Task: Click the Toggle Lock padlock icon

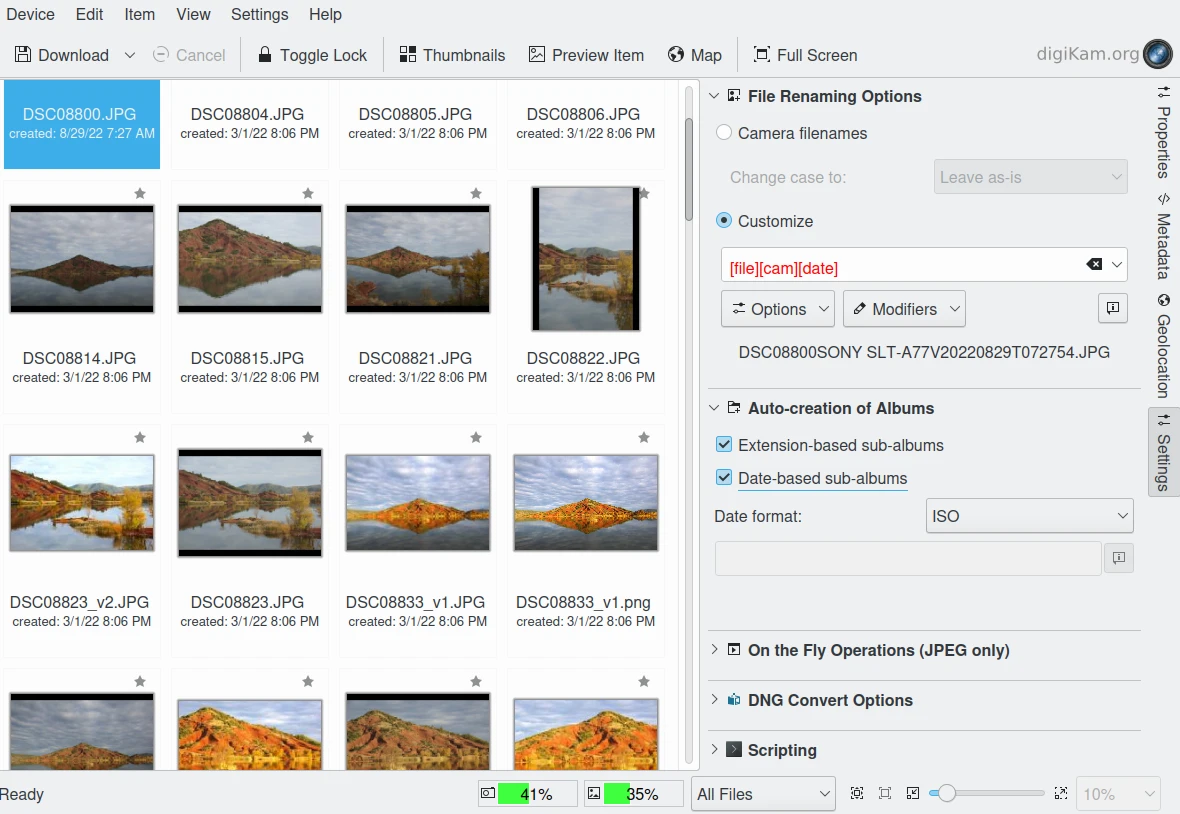Action: (265, 55)
